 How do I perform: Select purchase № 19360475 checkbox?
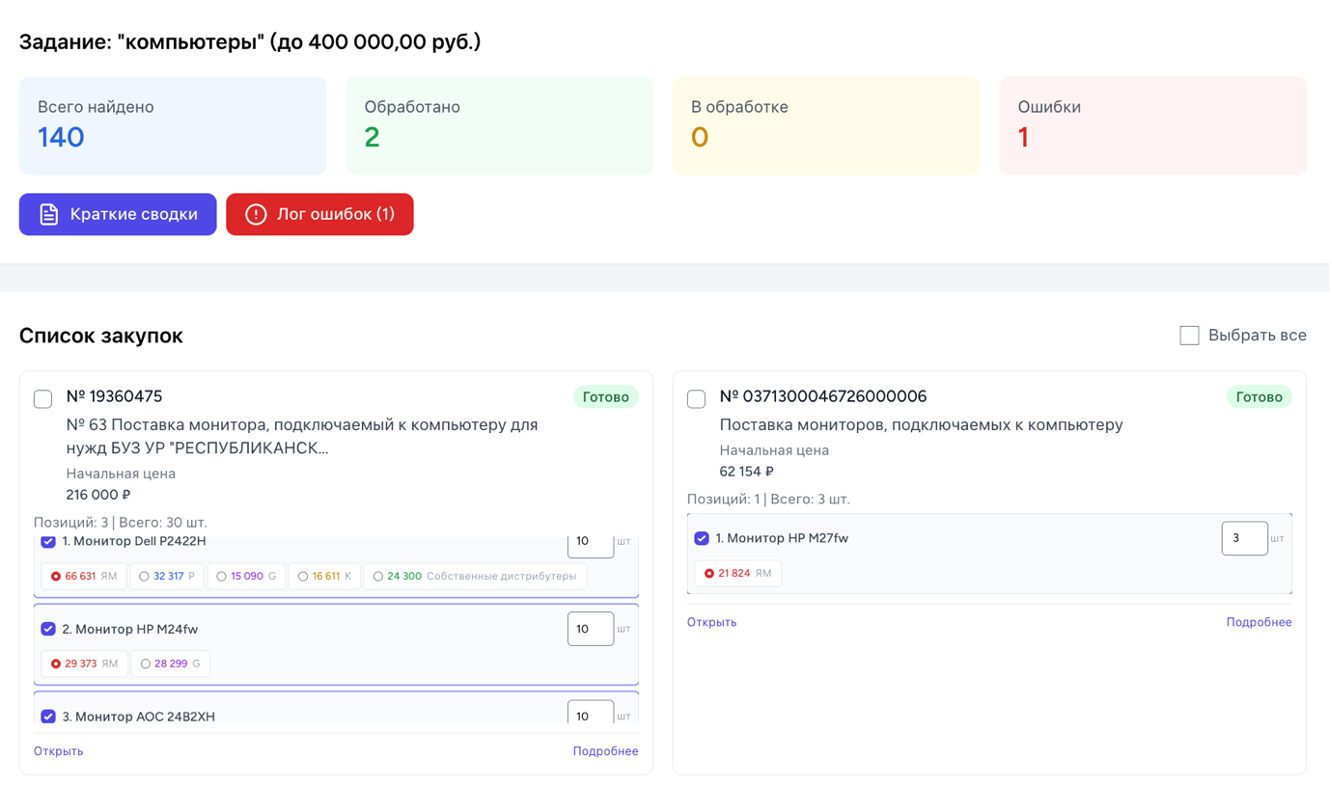[x=43, y=399]
